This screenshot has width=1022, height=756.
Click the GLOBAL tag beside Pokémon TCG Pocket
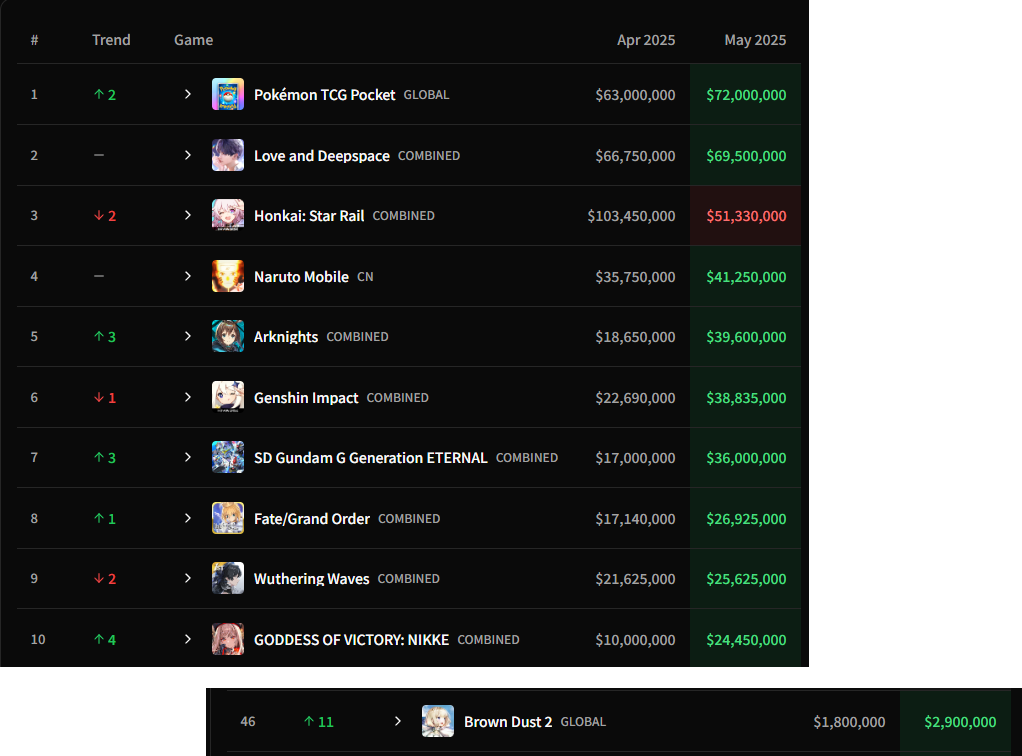(x=426, y=95)
